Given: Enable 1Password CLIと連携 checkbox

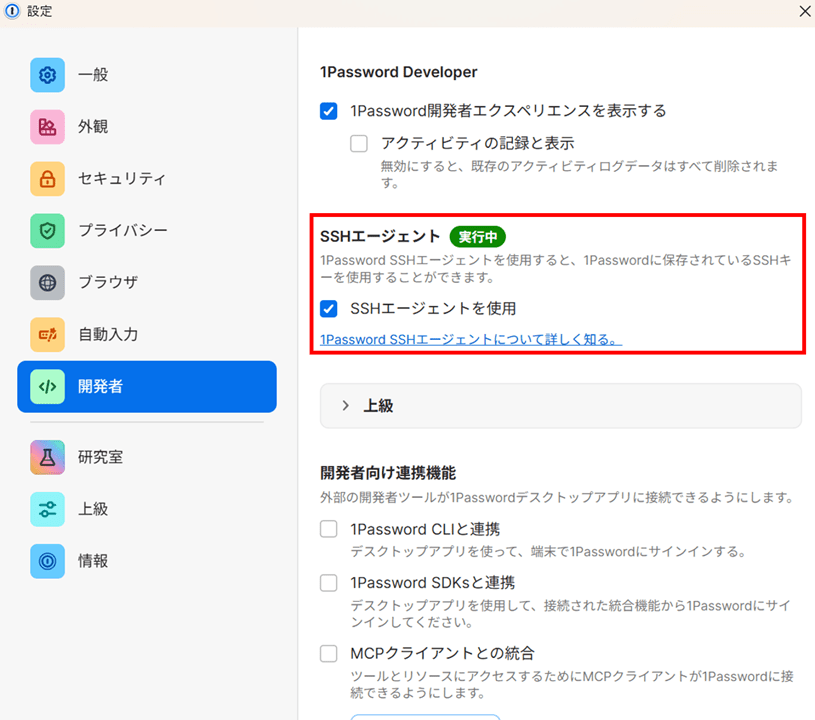Looking at the screenshot, I should [x=328, y=529].
